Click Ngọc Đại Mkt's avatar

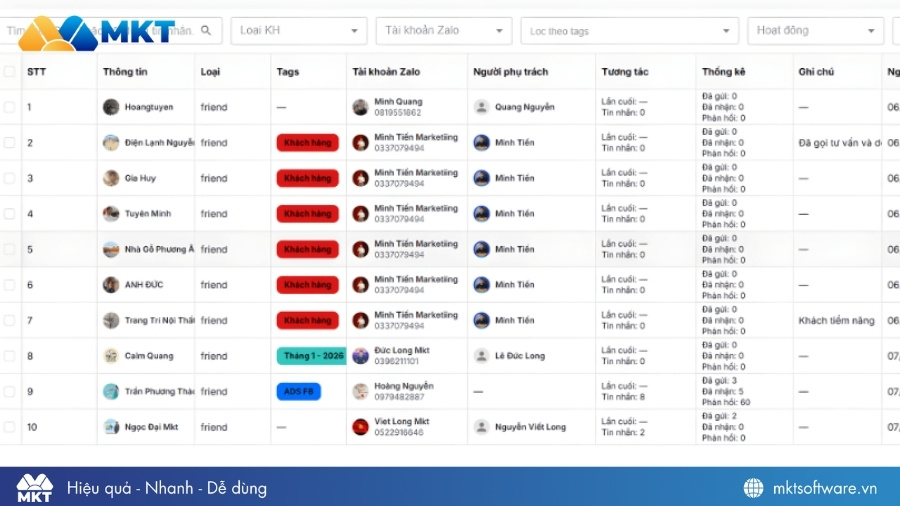[111, 427]
